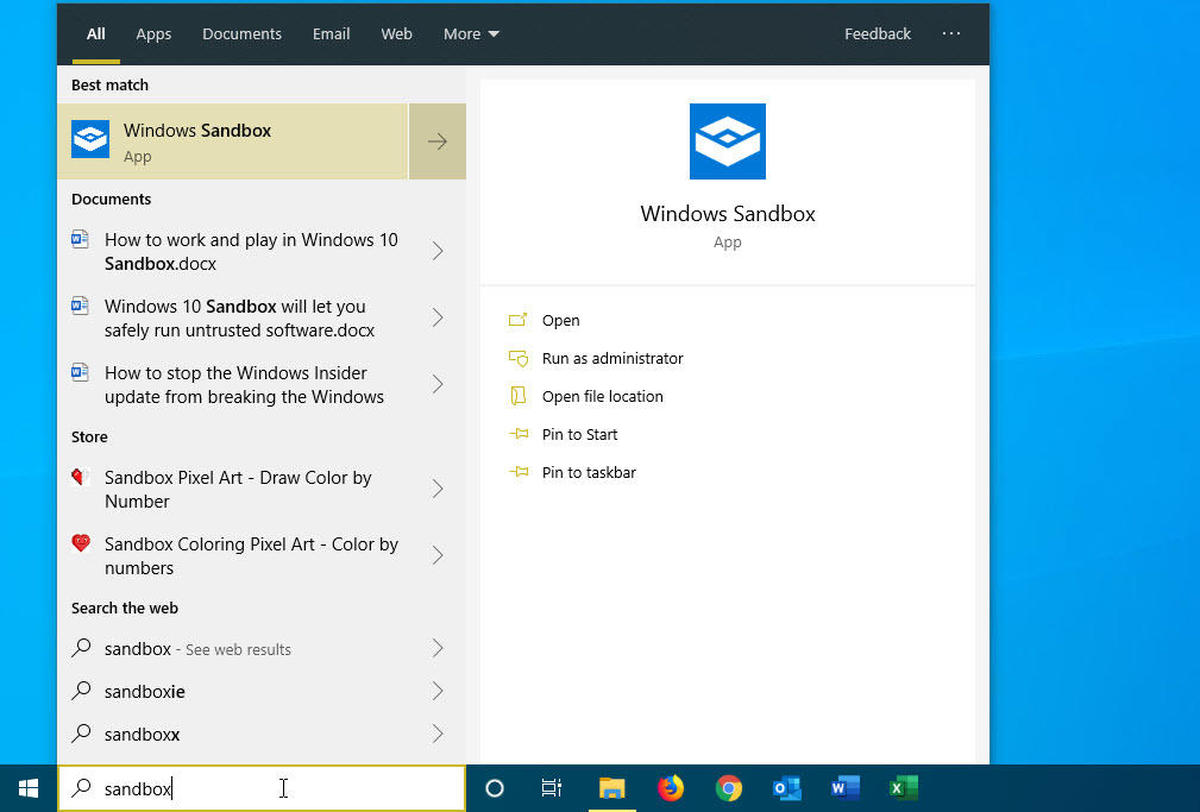Open File Explorer from the taskbar
The image size is (1200, 812).
pos(612,788)
